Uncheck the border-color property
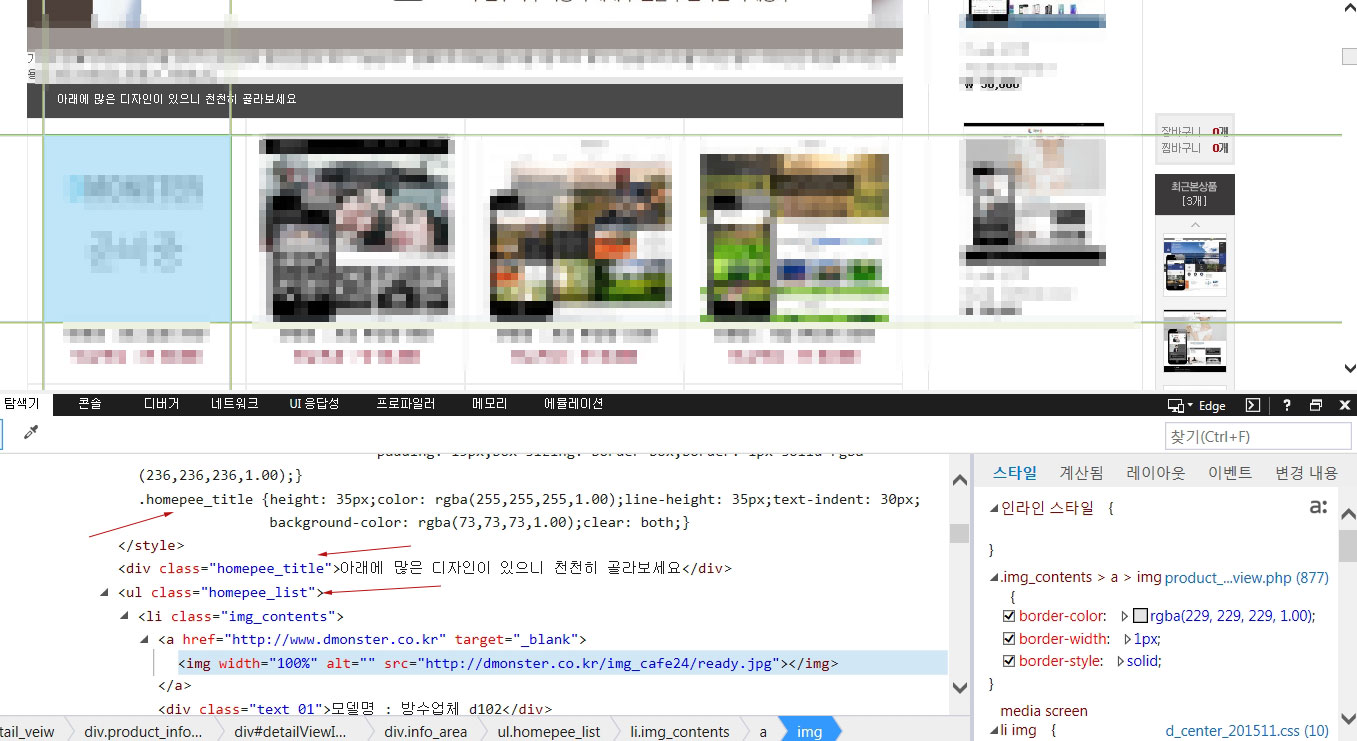 pyautogui.click(x=1009, y=616)
